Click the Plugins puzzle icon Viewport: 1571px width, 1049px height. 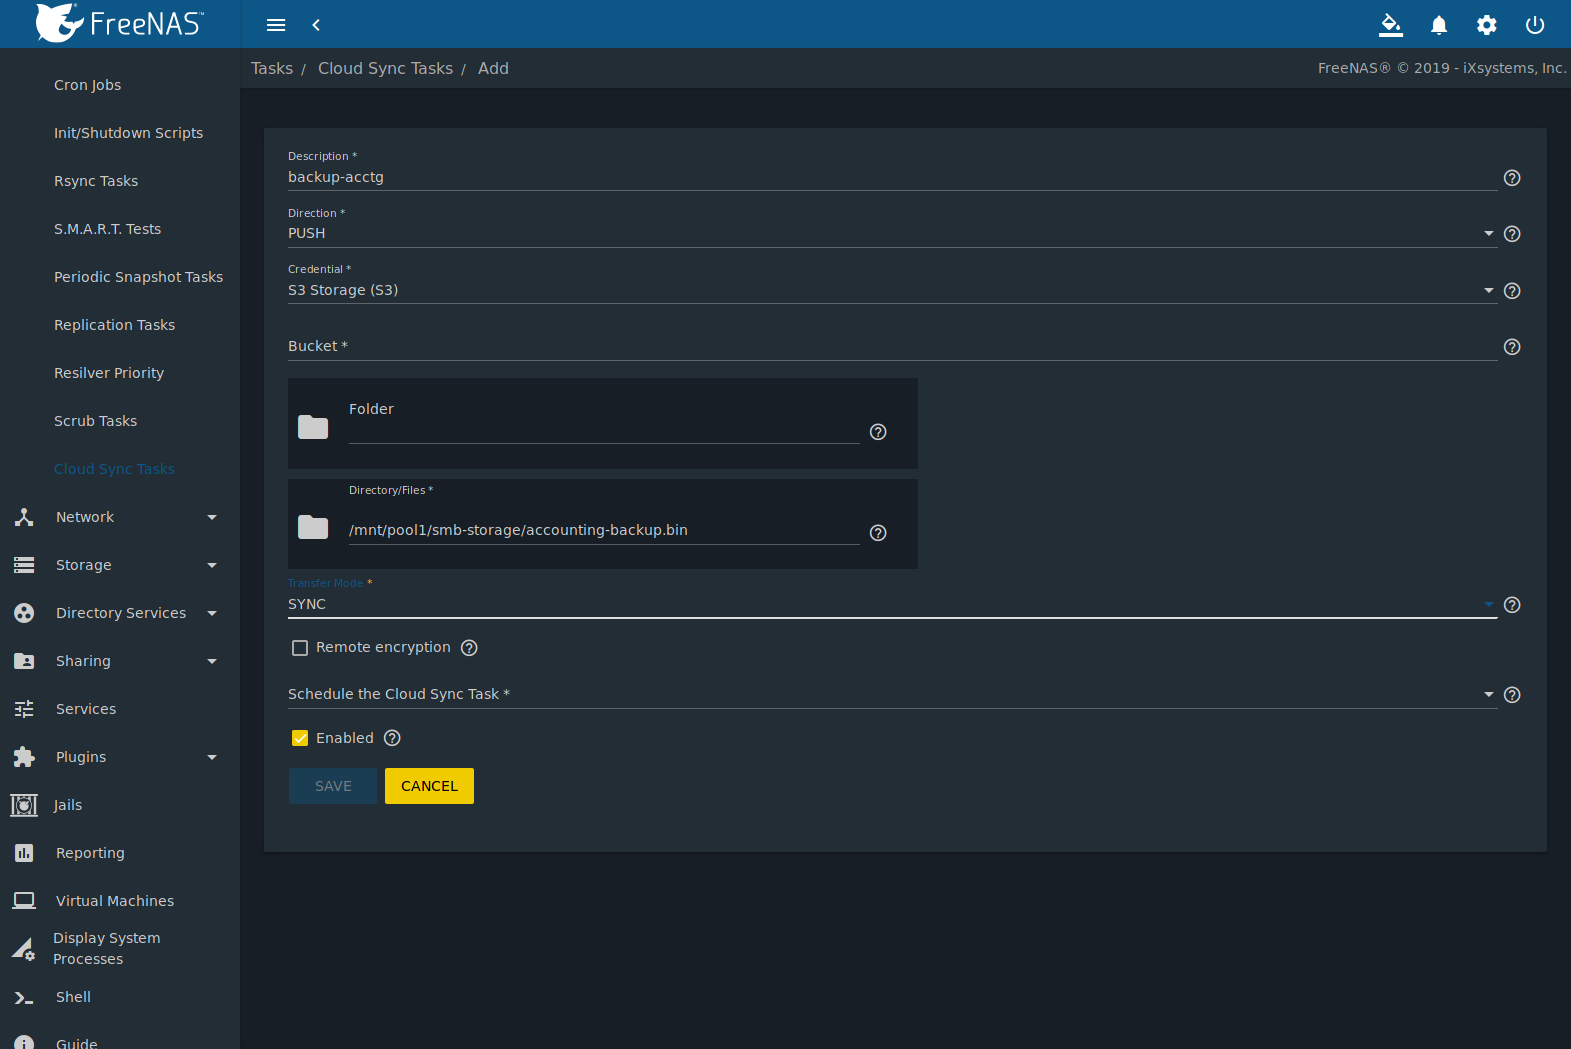24,757
